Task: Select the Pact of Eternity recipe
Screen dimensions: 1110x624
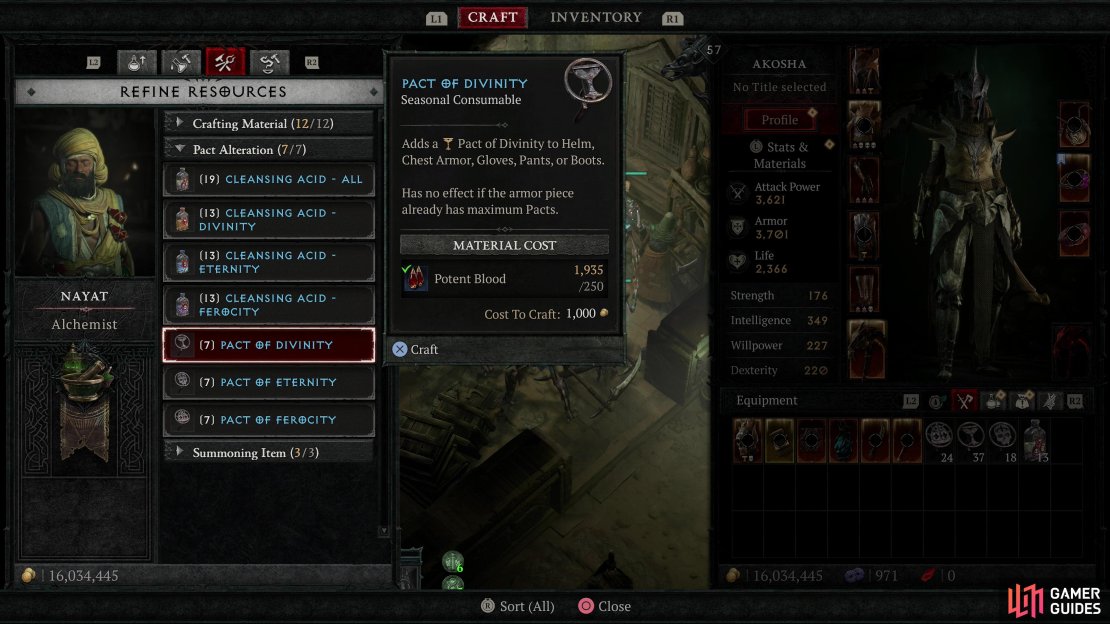Action: 269,382
